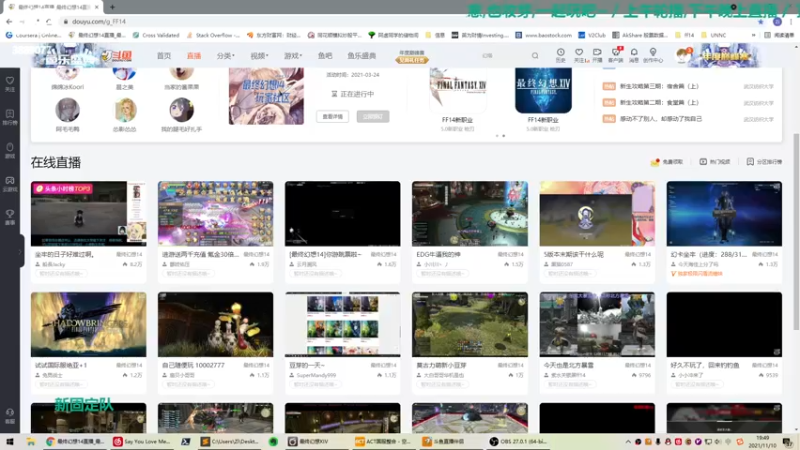The image size is (800, 450).
Task: Open a new Chrome tab
Action: (x=112, y=7)
